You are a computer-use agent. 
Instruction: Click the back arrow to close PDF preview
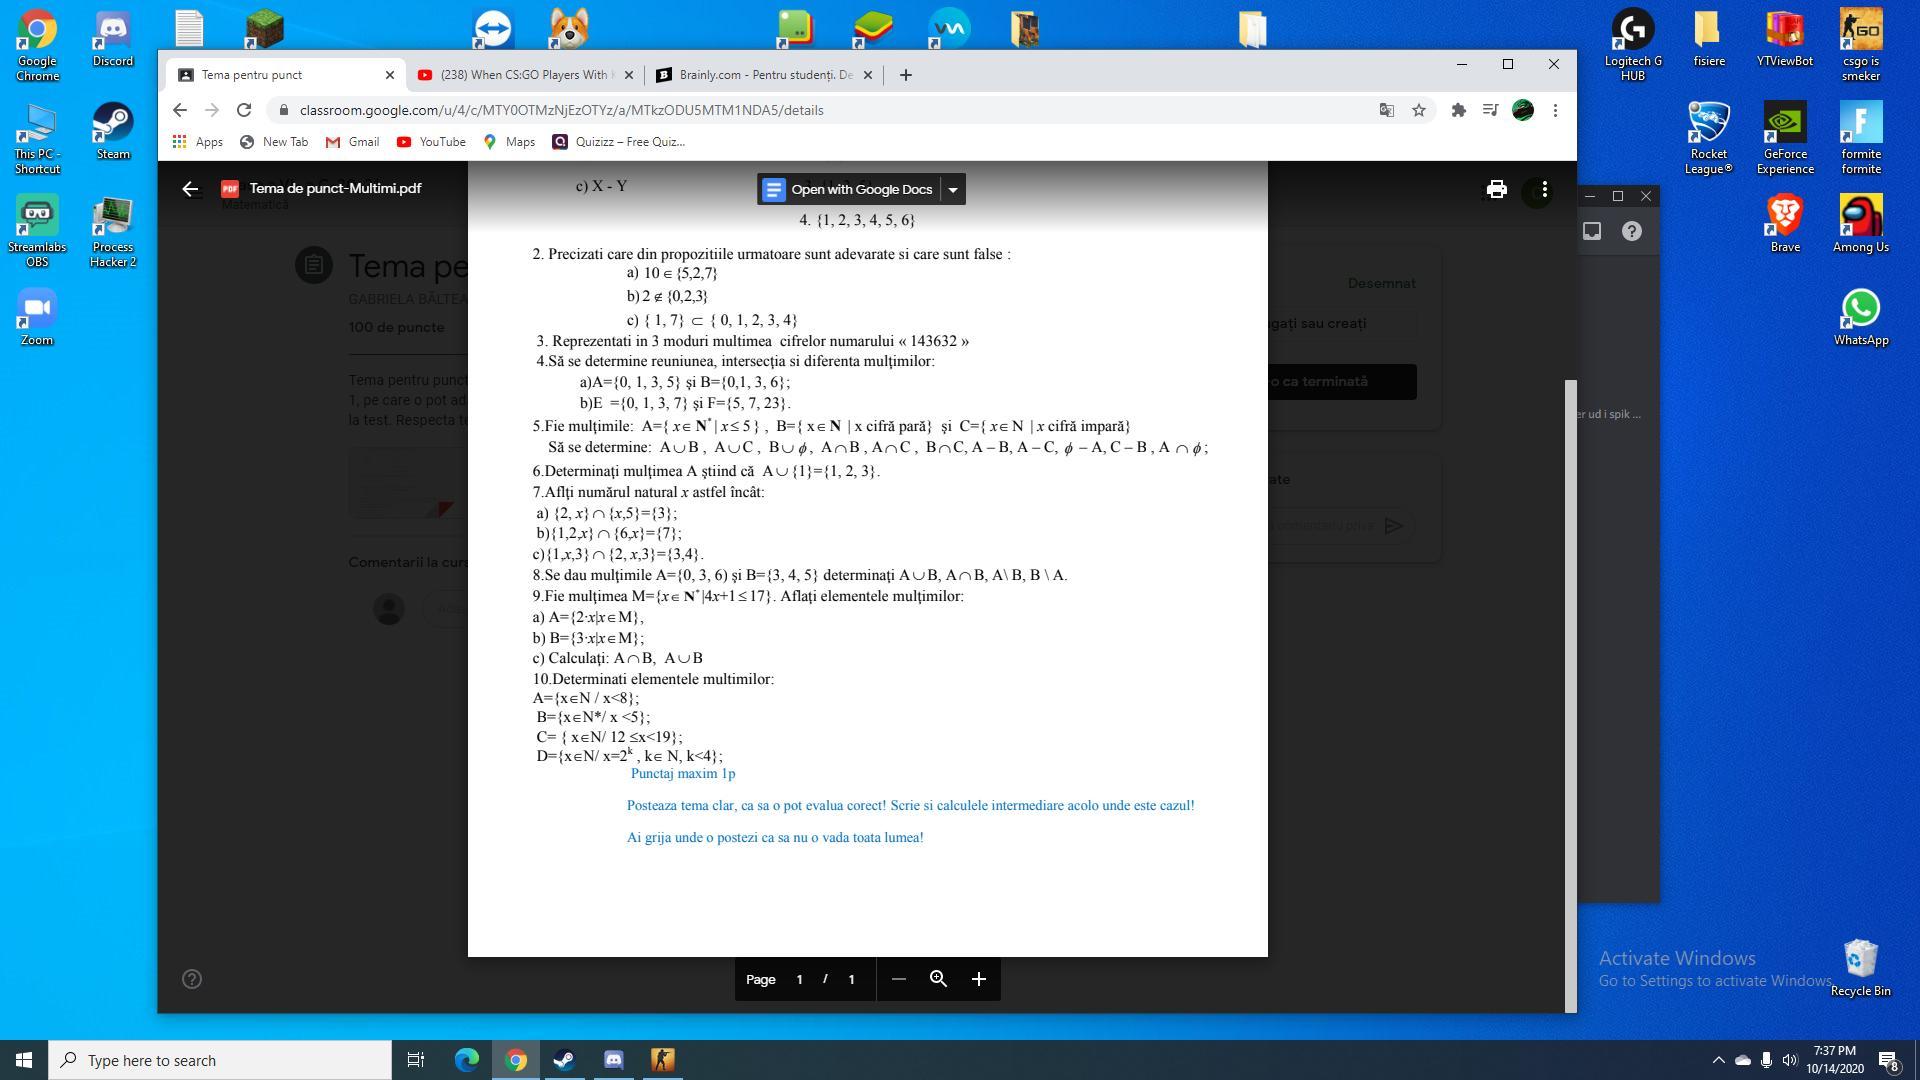190,189
